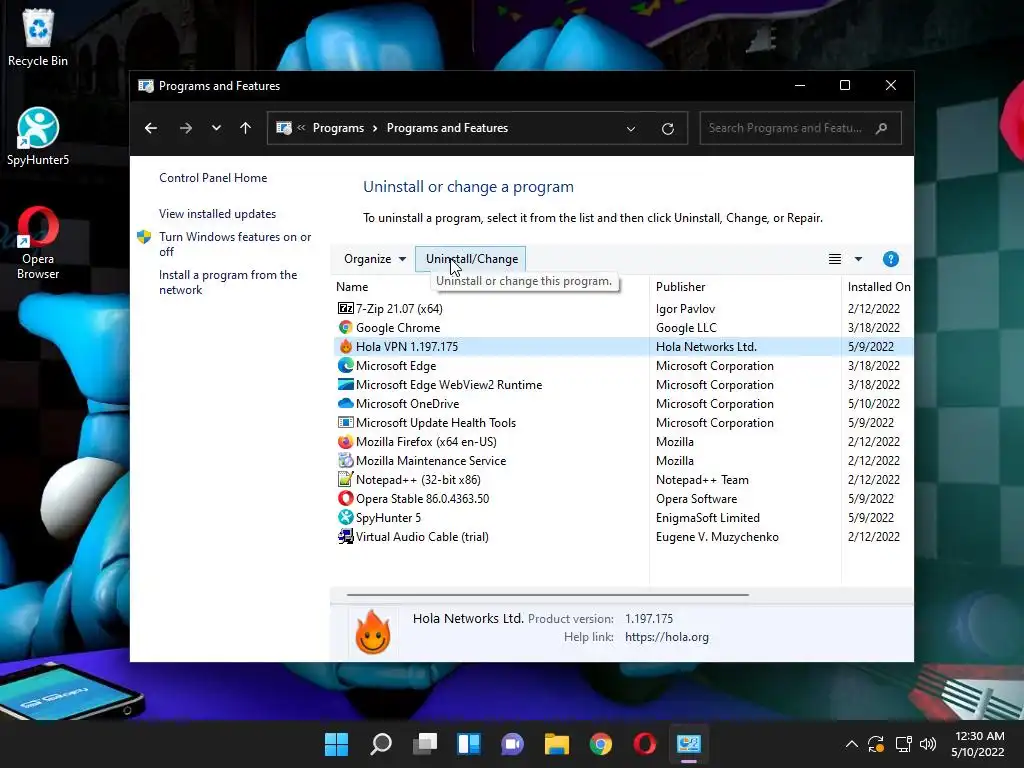Open File Explorer from the taskbar
The image size is (1024, 768).
556,744
